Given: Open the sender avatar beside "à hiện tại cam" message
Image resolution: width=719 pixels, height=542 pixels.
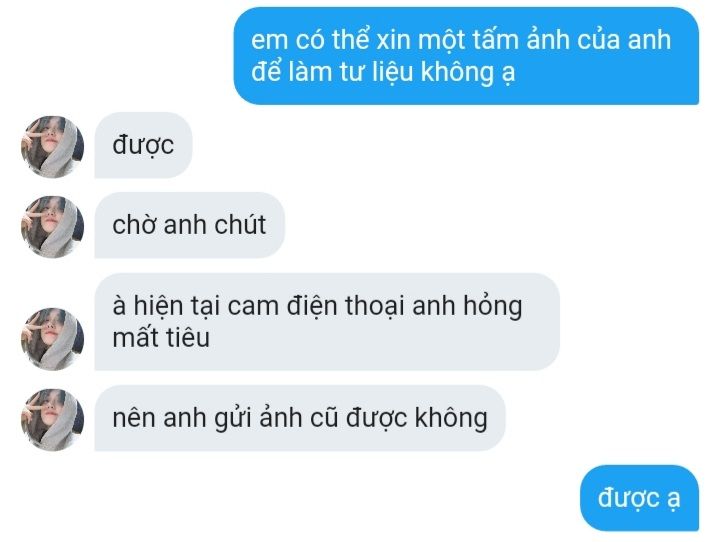Looking at the screenshot, I should coord(52,339).
